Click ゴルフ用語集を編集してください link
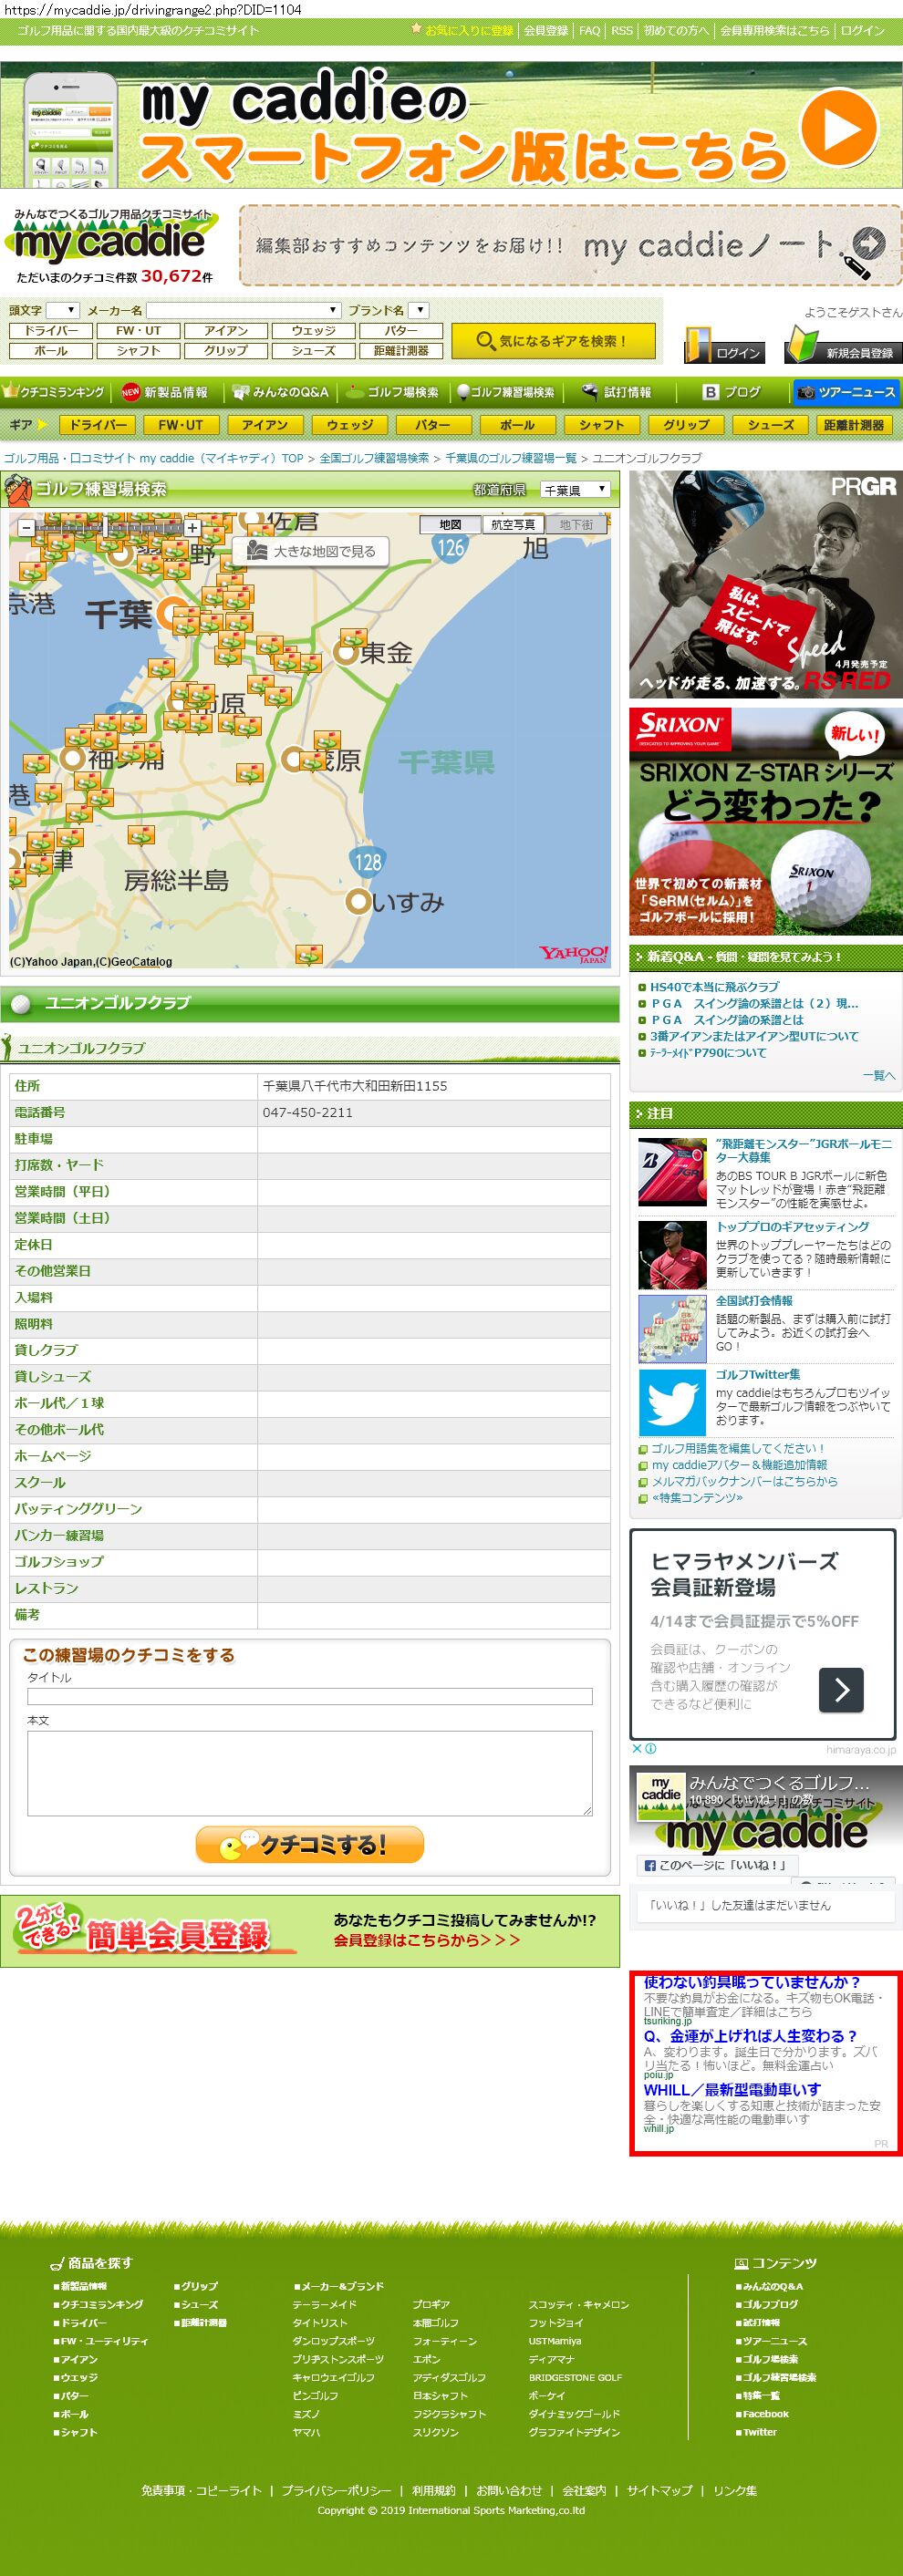This screenshot has width=903, height=2576. click(x=738, y=1448)
